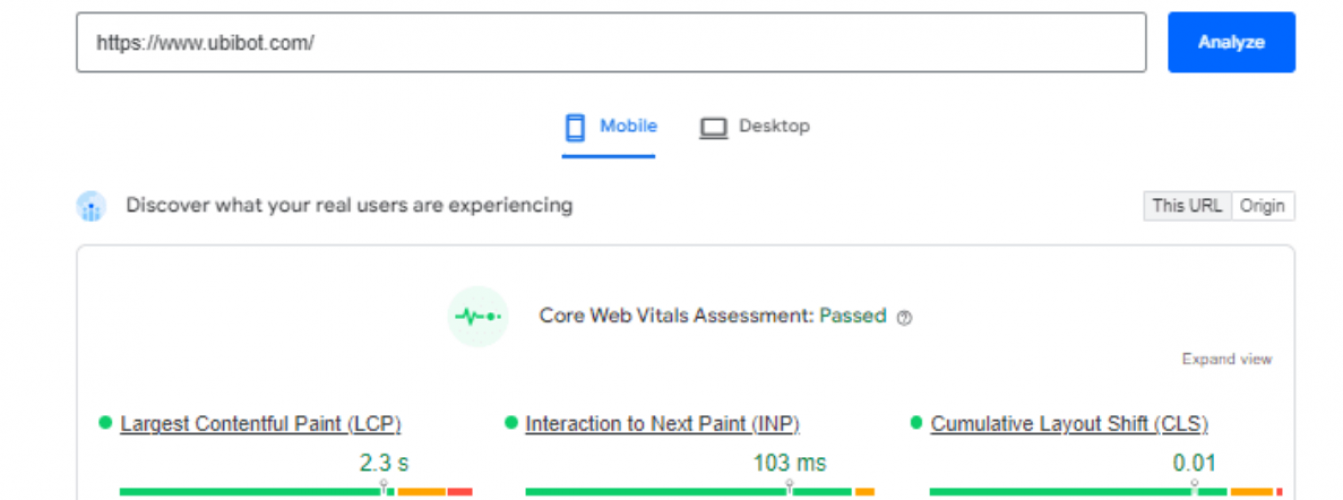
Task: Click the real users chart icon
Action: click(x=91, y=207)
